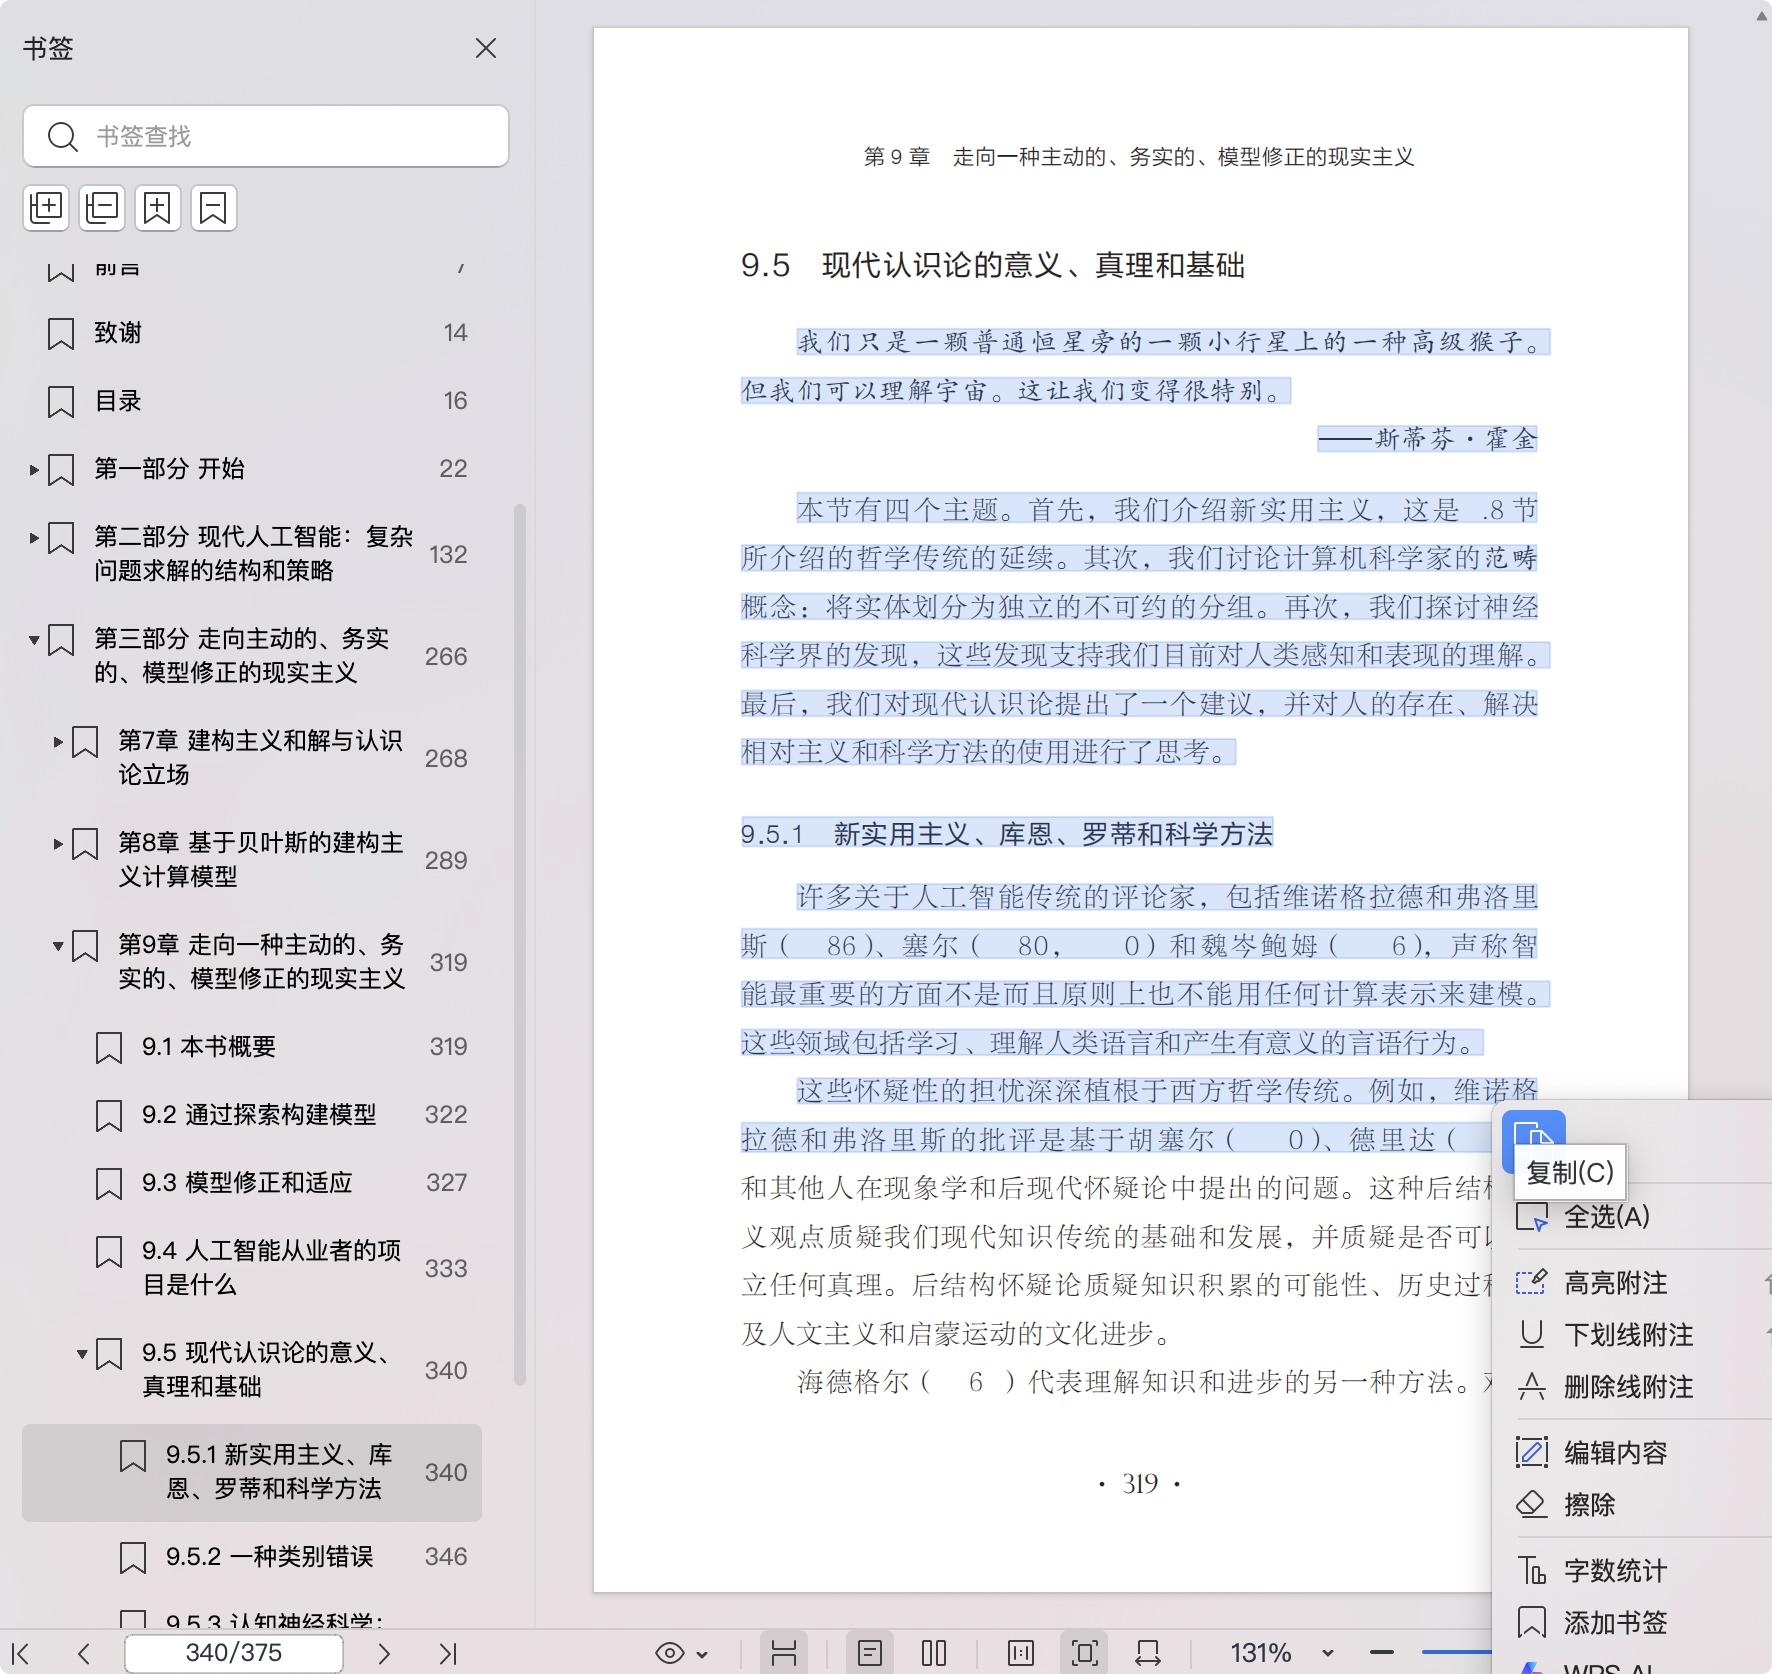Expand all bookmarks using the panel icon
The height and width of the screenshot is (1674, 1772).
pyautogui.click(x=46, y=208)
